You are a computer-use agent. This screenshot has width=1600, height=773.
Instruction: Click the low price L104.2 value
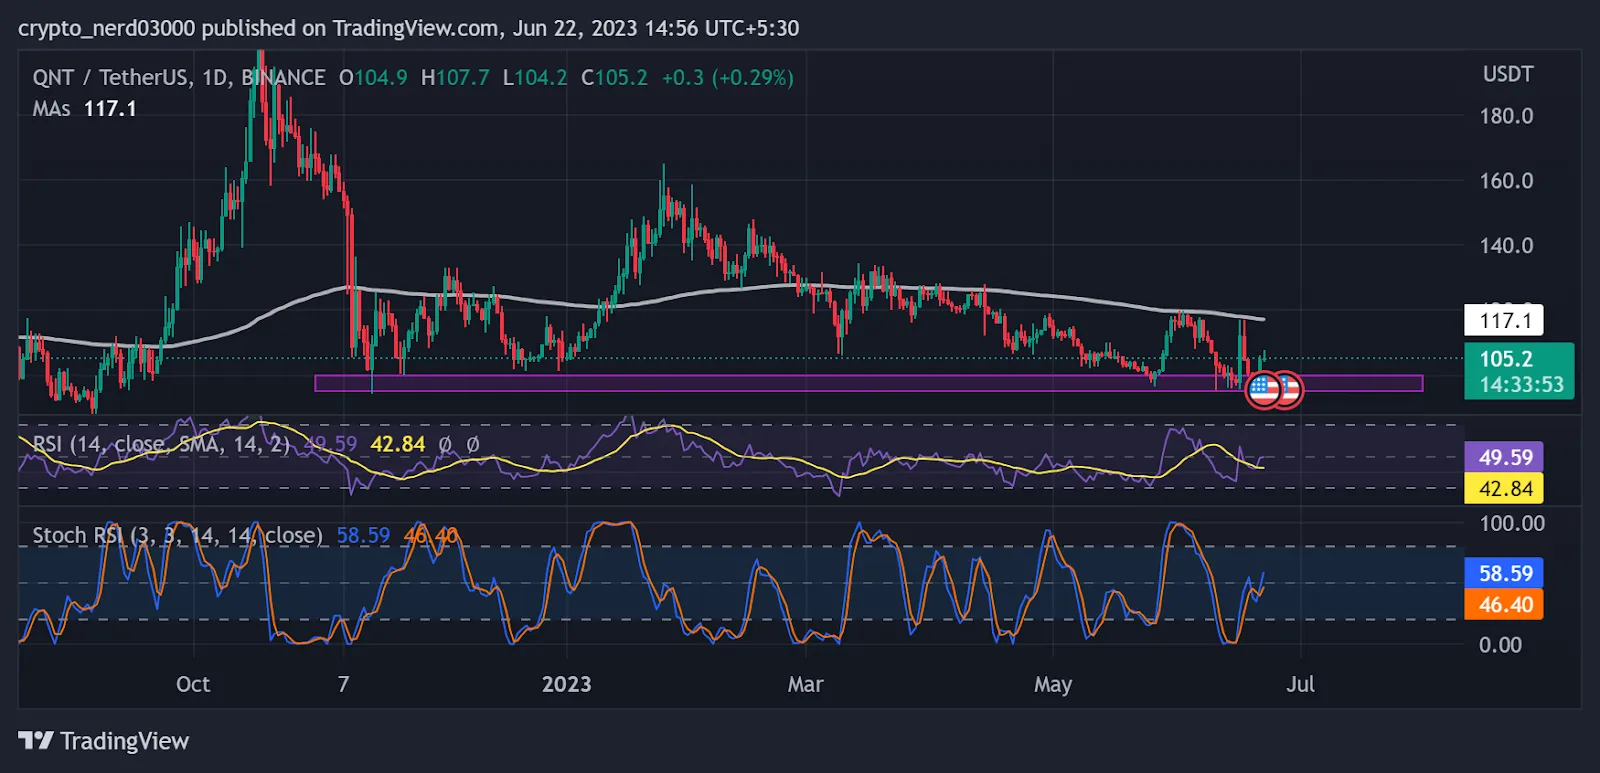[535, 77]
